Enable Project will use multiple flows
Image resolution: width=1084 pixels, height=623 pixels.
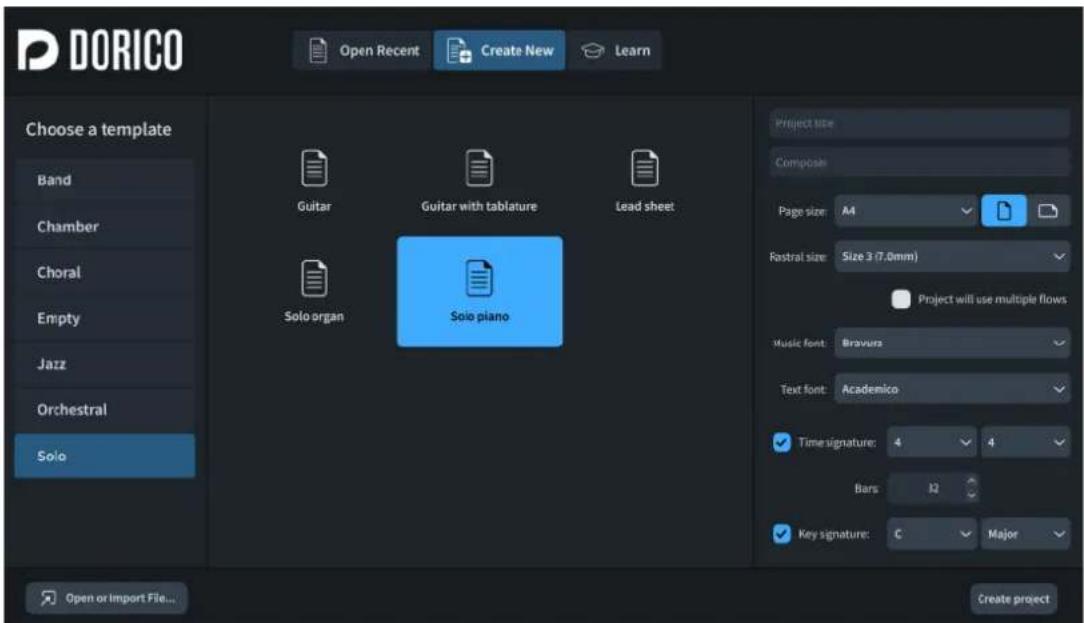click(x=900, y=299)
